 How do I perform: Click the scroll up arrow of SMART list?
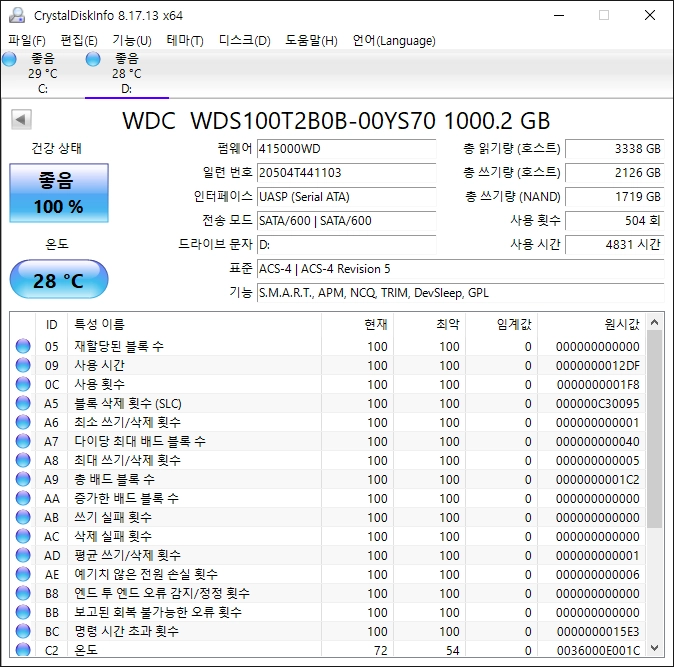pyautogui.click(x=655, y=322)
